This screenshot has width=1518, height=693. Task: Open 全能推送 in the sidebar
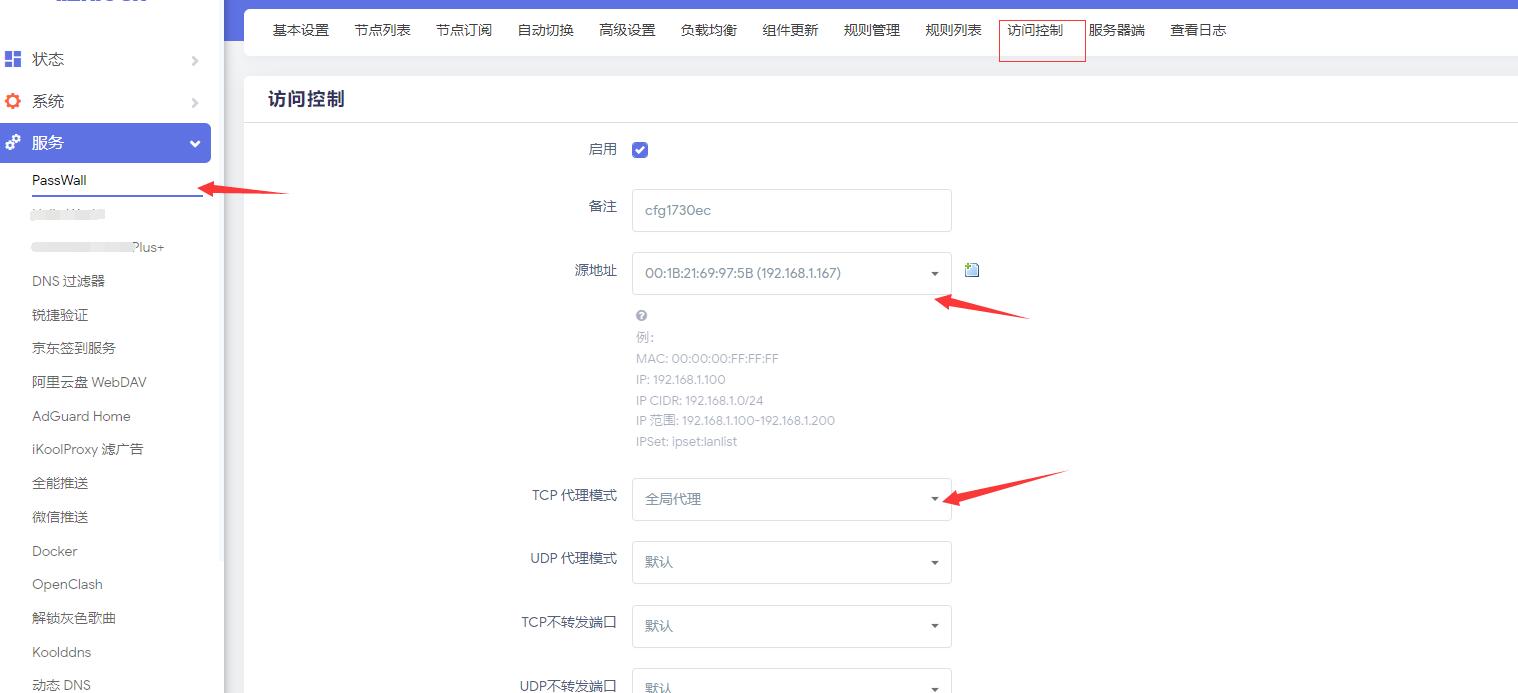(x=60, y=483)
